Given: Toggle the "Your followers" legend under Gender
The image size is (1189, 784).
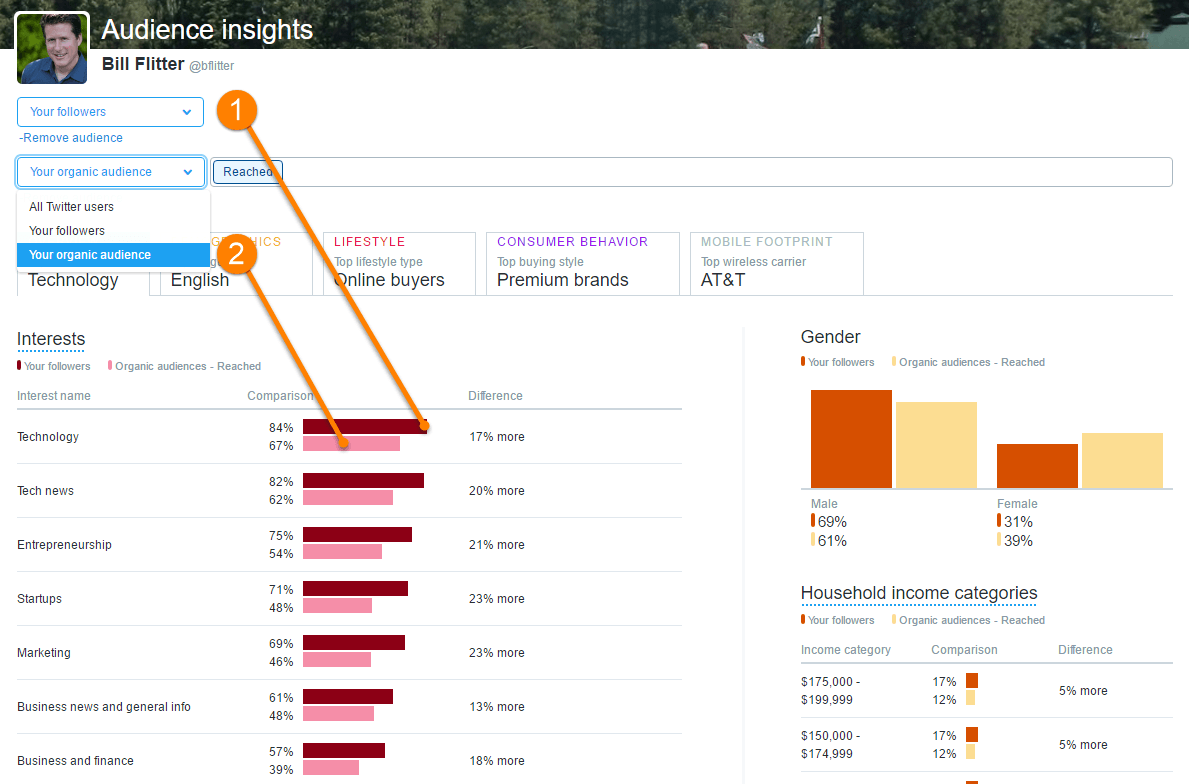Looking at the screenshot, I should (x=838, y=361).
